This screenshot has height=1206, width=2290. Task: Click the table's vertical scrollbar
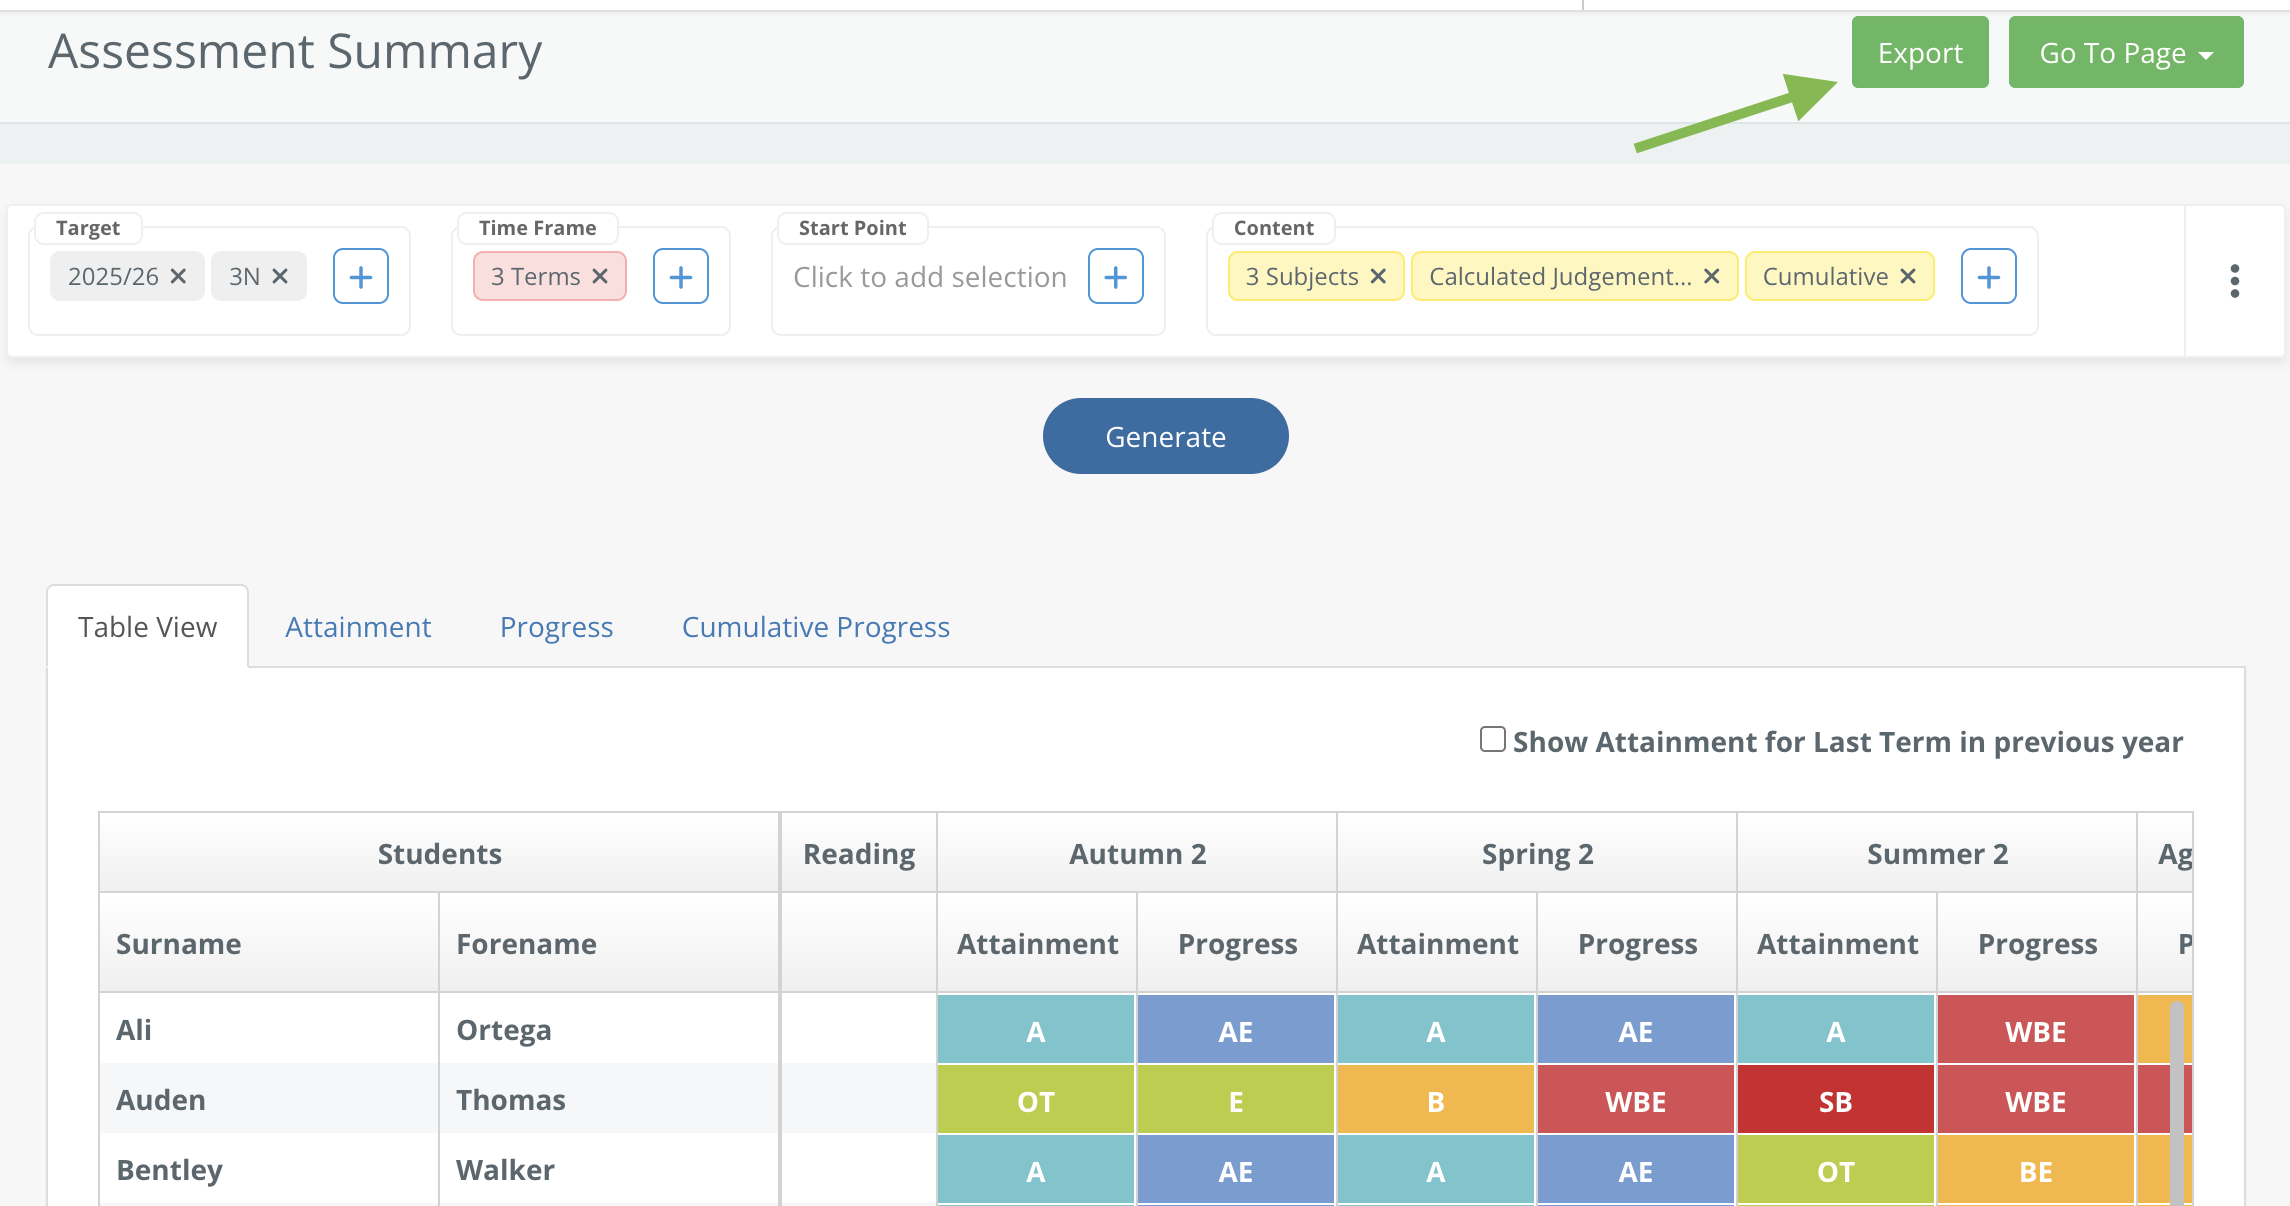(x=2176, y=1100)
